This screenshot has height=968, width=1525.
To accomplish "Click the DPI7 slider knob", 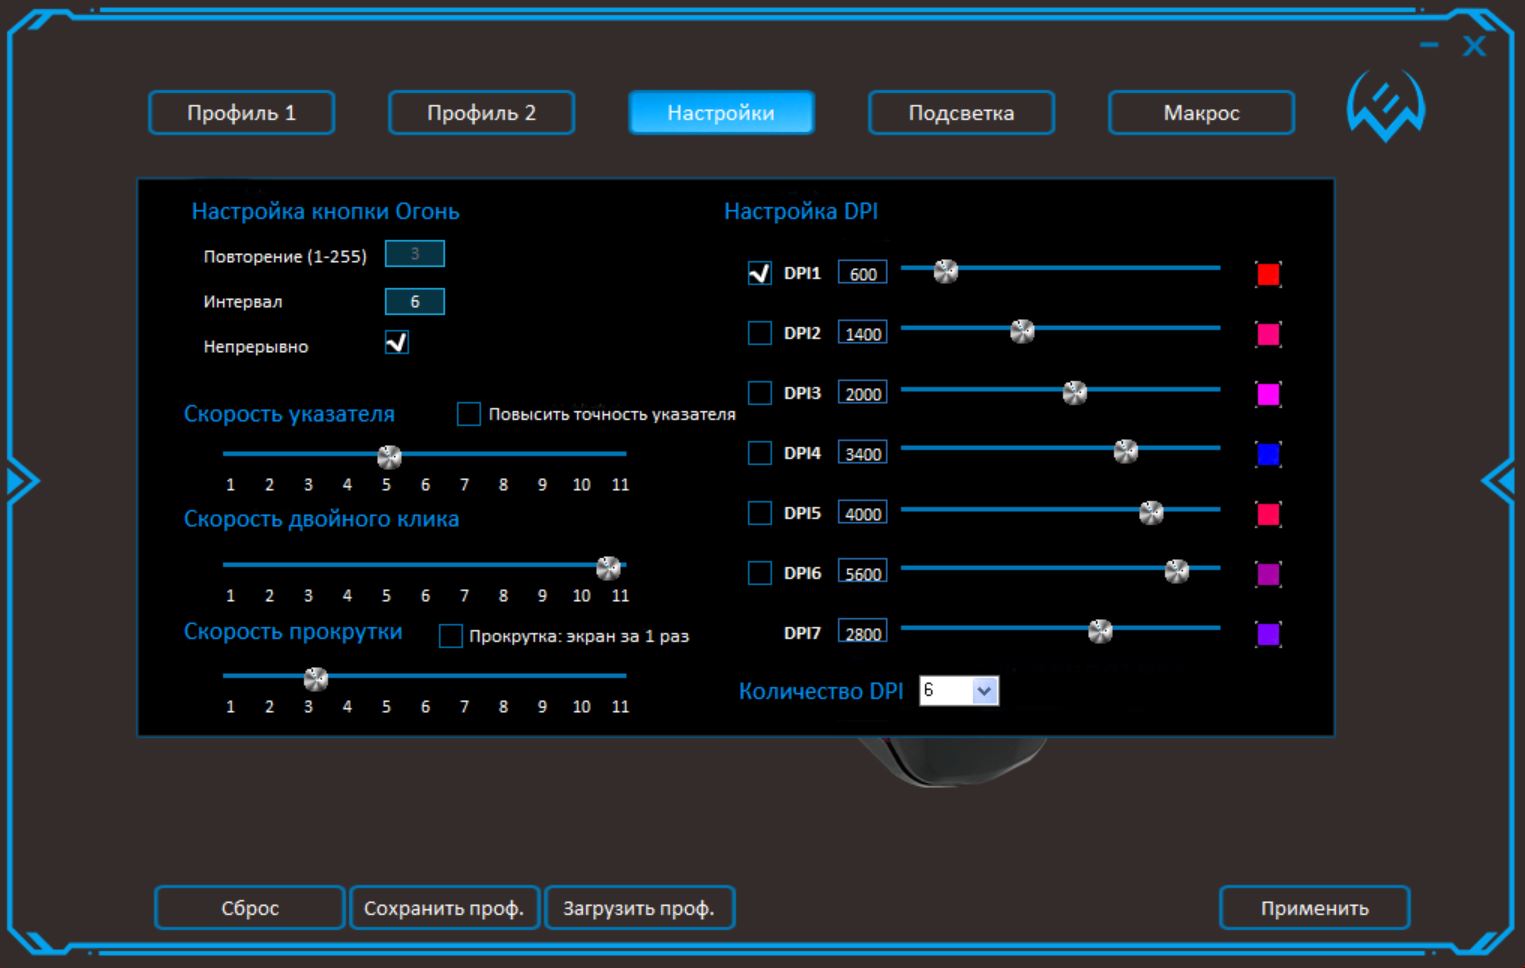I will pyautogui.click(x=1100, y=631).
